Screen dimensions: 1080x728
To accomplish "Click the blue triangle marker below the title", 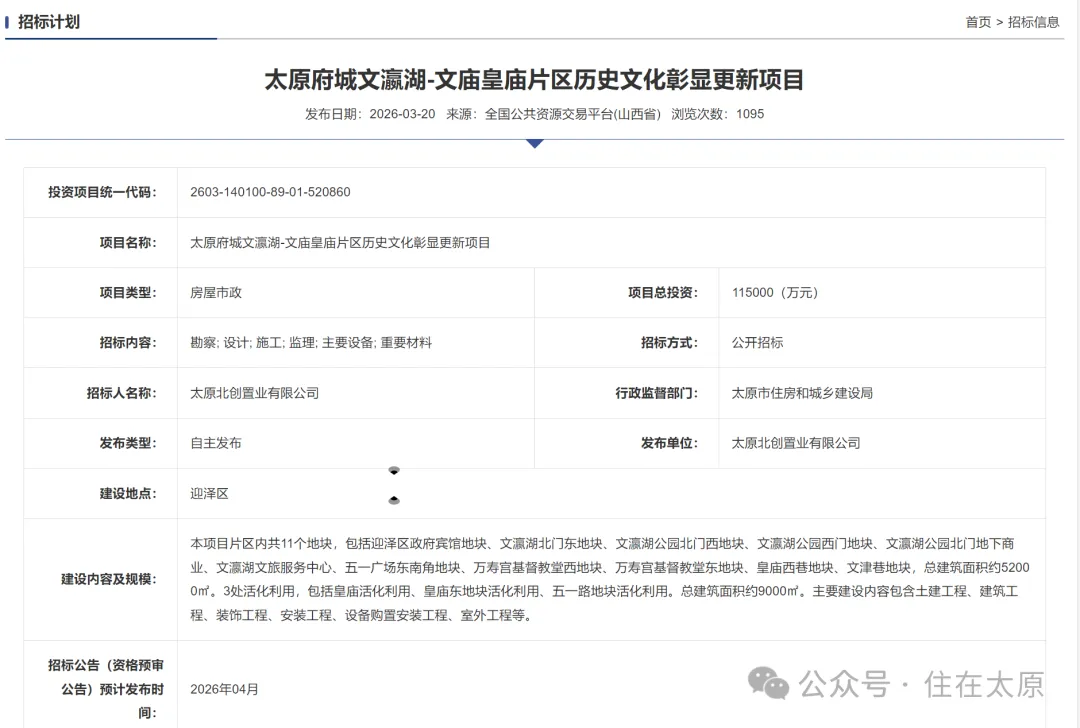I will pos(534,143).
